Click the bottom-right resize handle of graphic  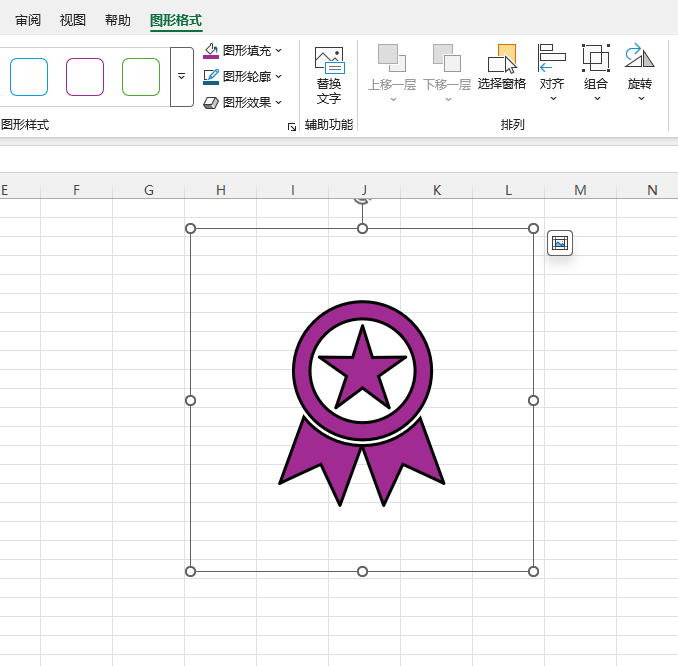click(534, 572)
